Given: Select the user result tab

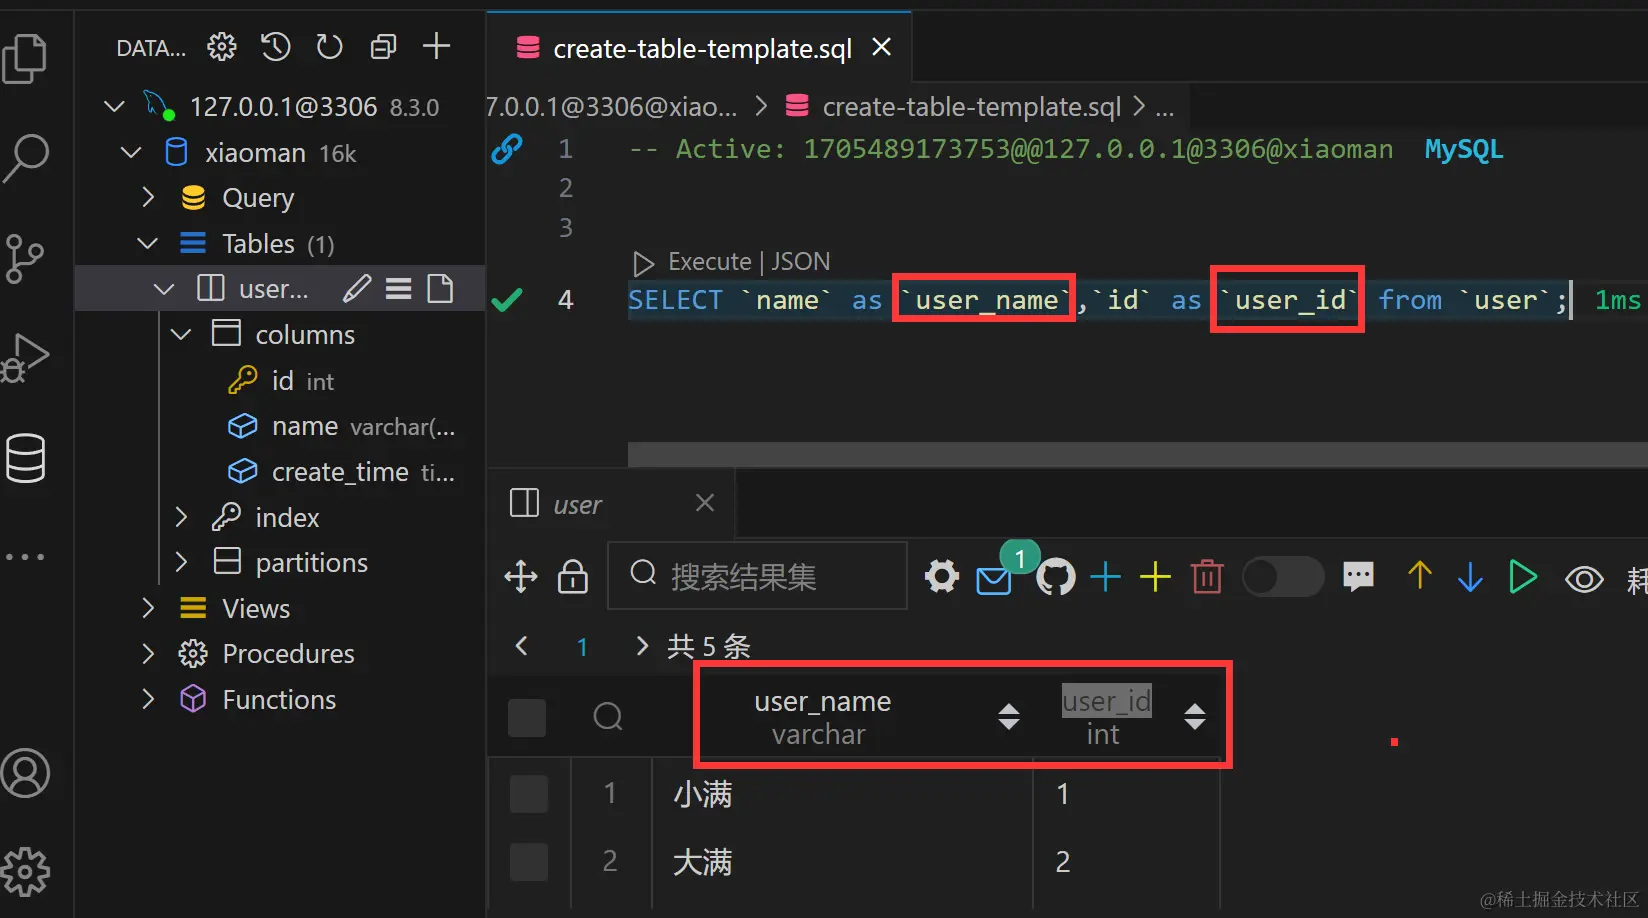Looking at the screenshot, I should click(x=610, y=504).
